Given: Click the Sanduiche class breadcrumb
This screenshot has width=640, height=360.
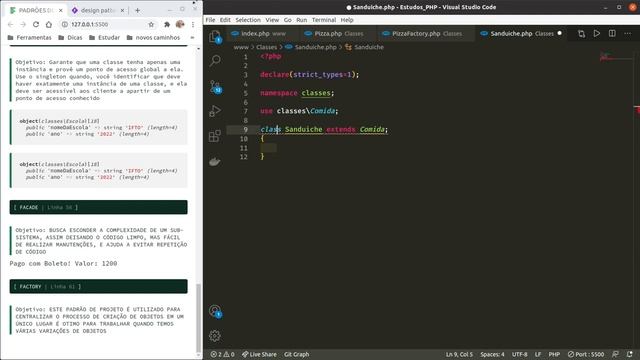Looking at the screenshot, I should click(x=364, y=47).
